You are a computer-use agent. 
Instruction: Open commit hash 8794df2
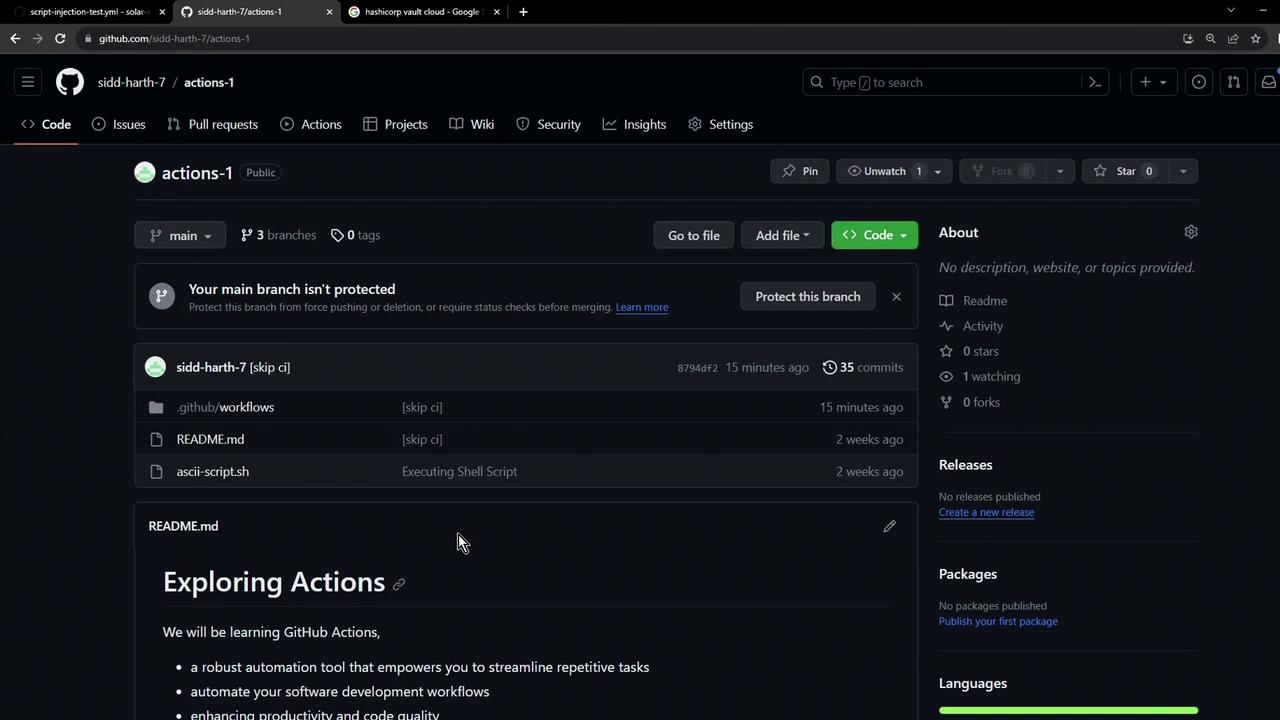(697, 368)
